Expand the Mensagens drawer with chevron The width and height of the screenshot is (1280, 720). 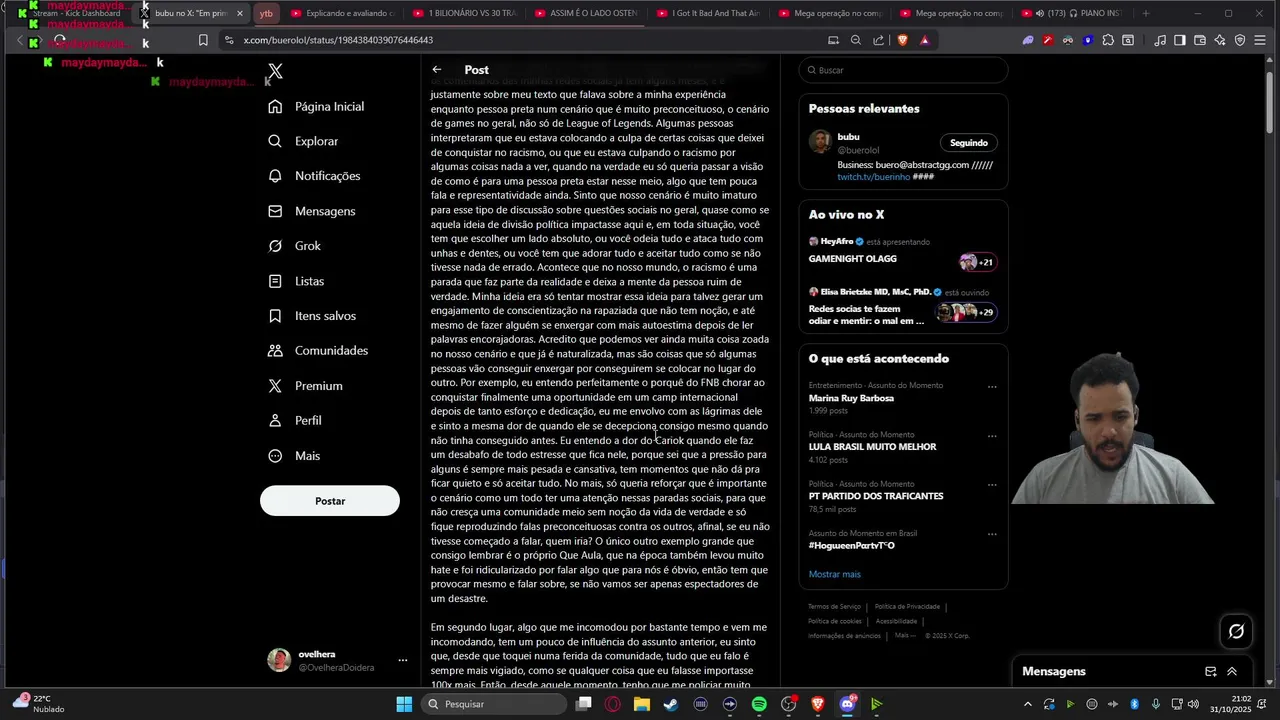(1232, 672)
